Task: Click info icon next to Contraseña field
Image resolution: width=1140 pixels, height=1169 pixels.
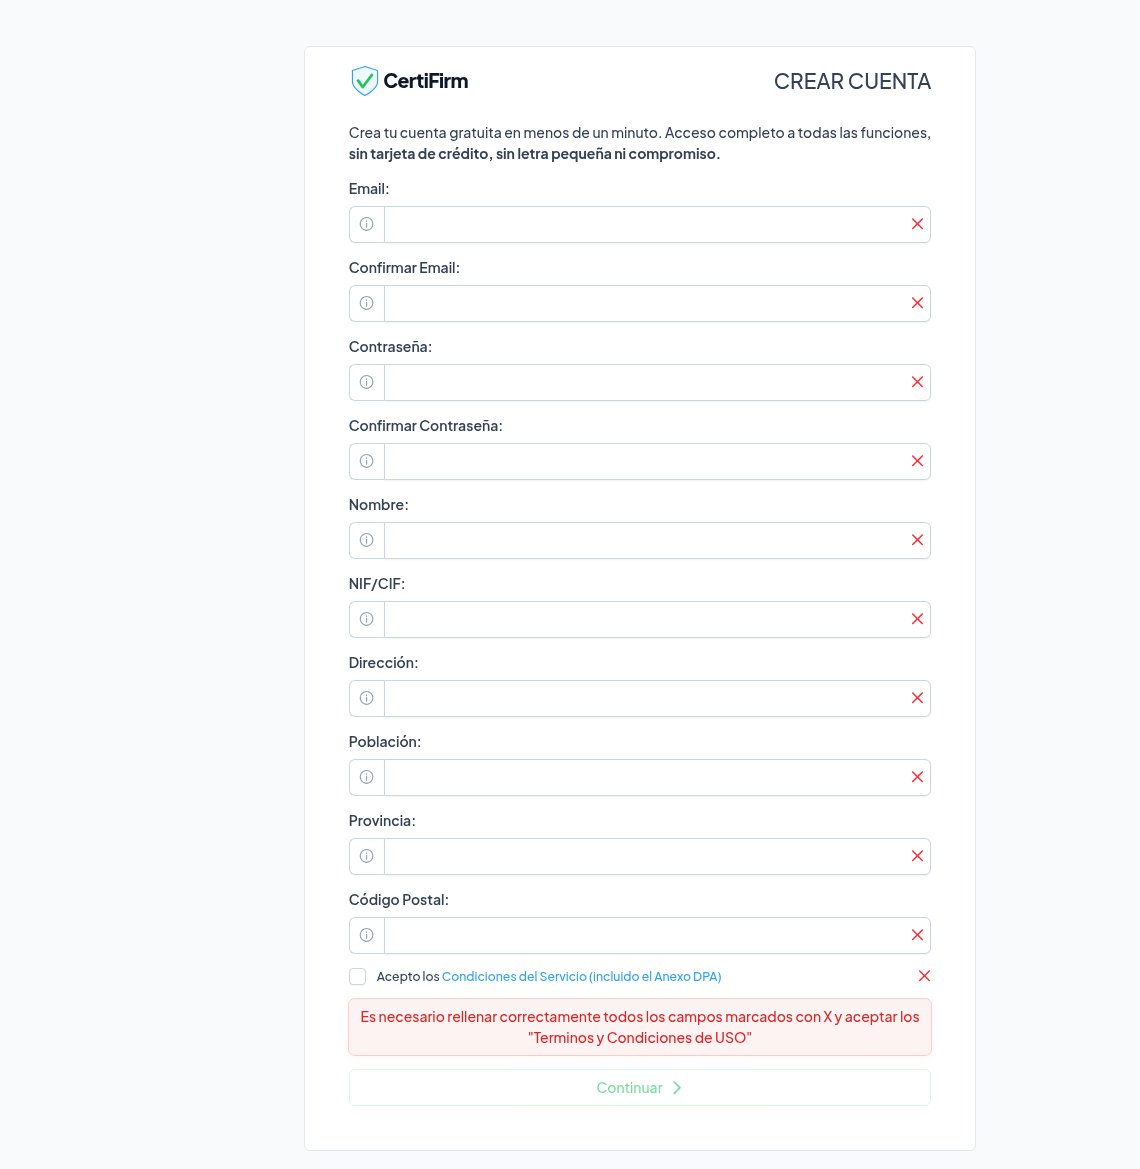Action: click(367, 382)
